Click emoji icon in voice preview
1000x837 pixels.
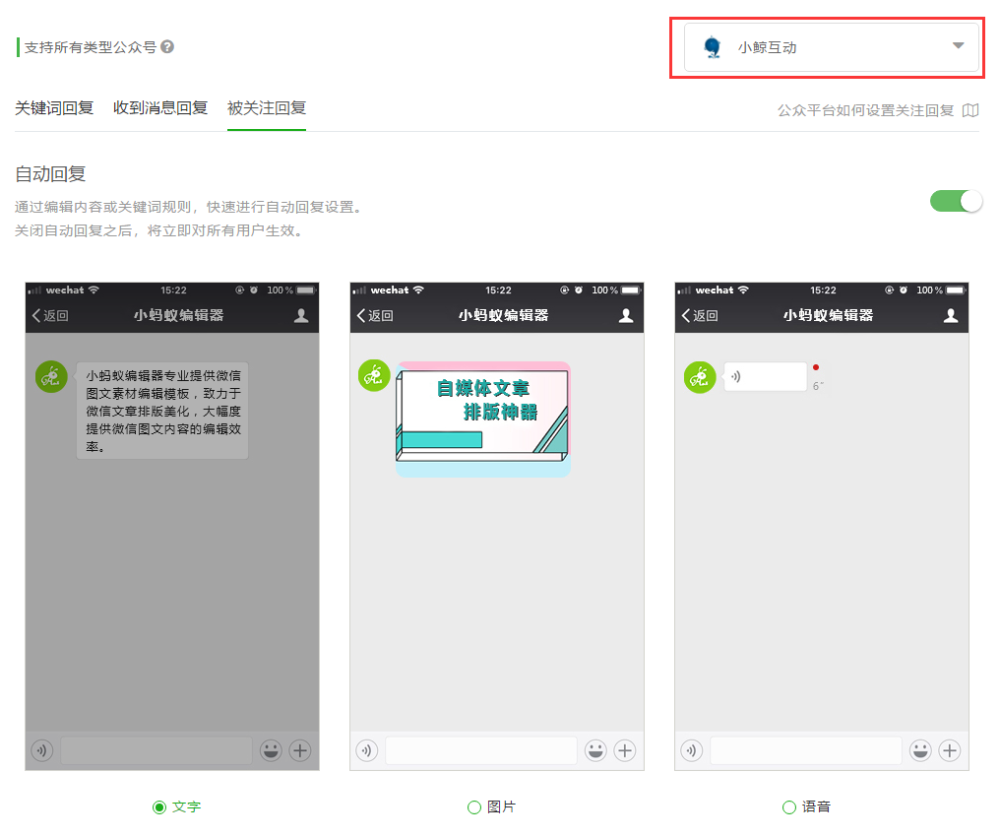point(920,751)
